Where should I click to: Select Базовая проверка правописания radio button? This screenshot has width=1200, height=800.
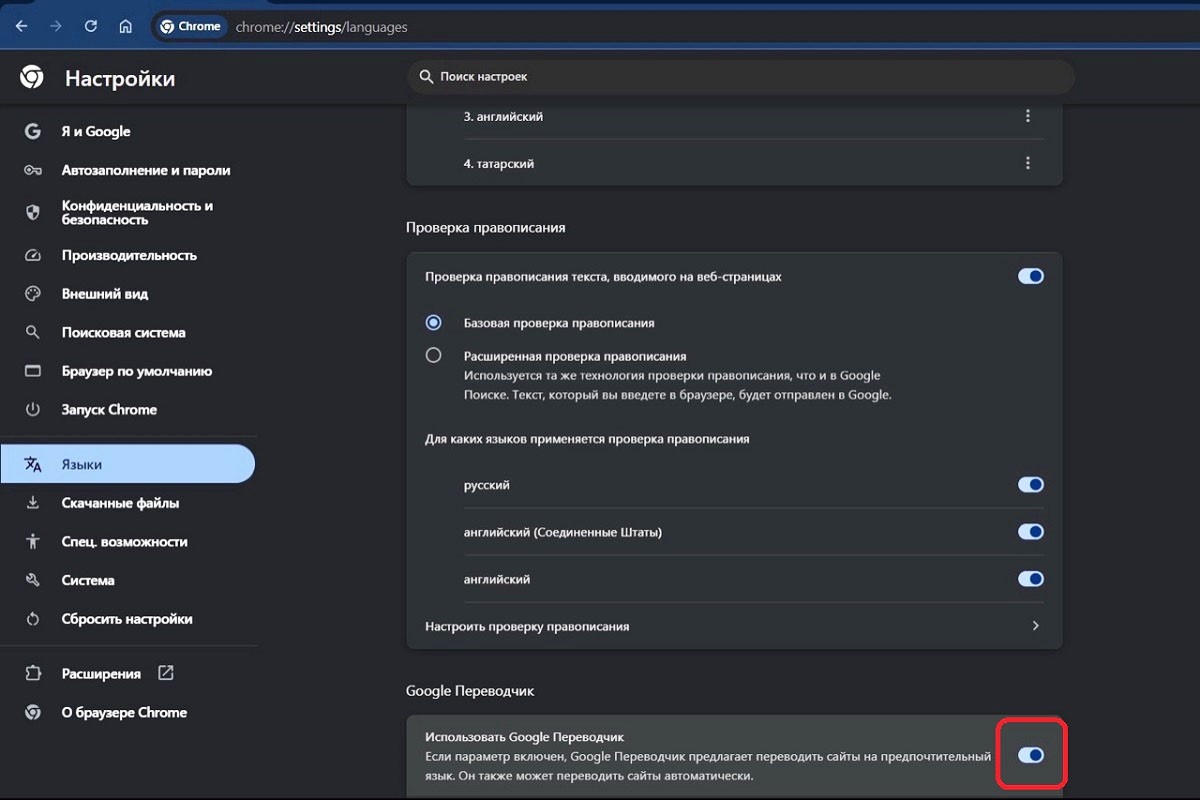pyautogui.click(x=433, y=323)
